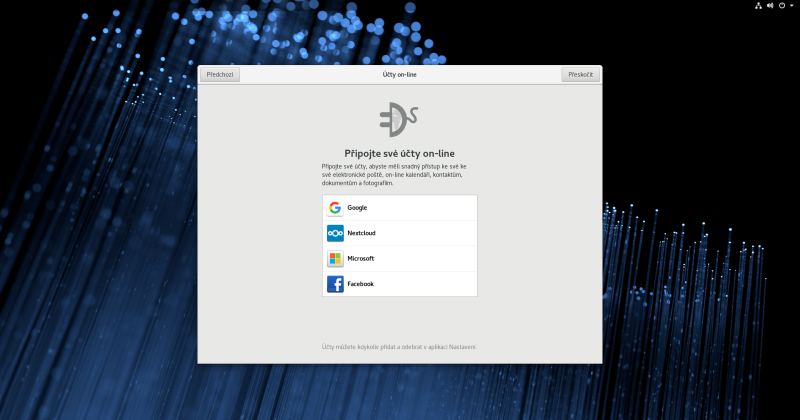This screenshot has height=420, width=800.
Task: Click the plug connector illustration icon
Action: pyautogui.click(x=399, y=119)
